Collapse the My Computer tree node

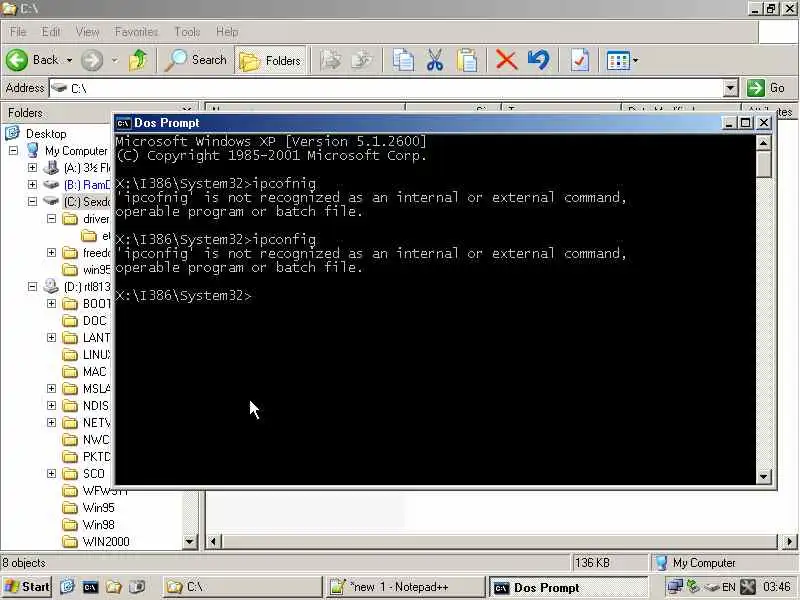point(13,151)
